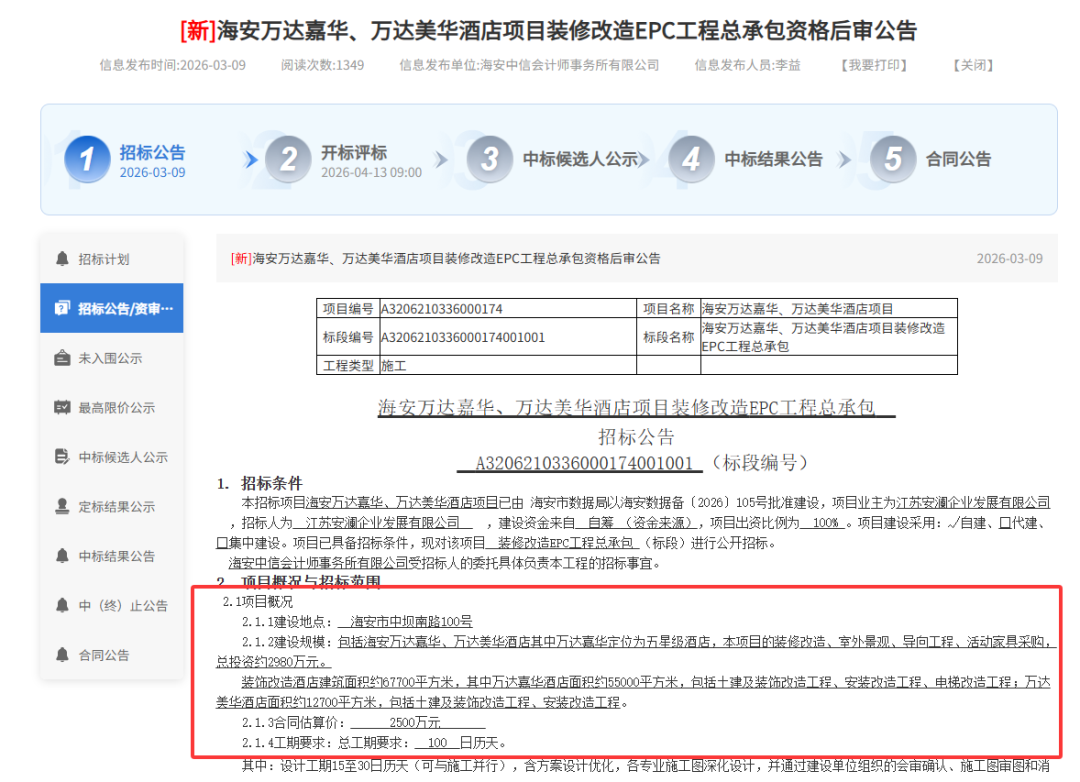Click the edit-document icon beside 中标候选人公示

coord(62,457)
